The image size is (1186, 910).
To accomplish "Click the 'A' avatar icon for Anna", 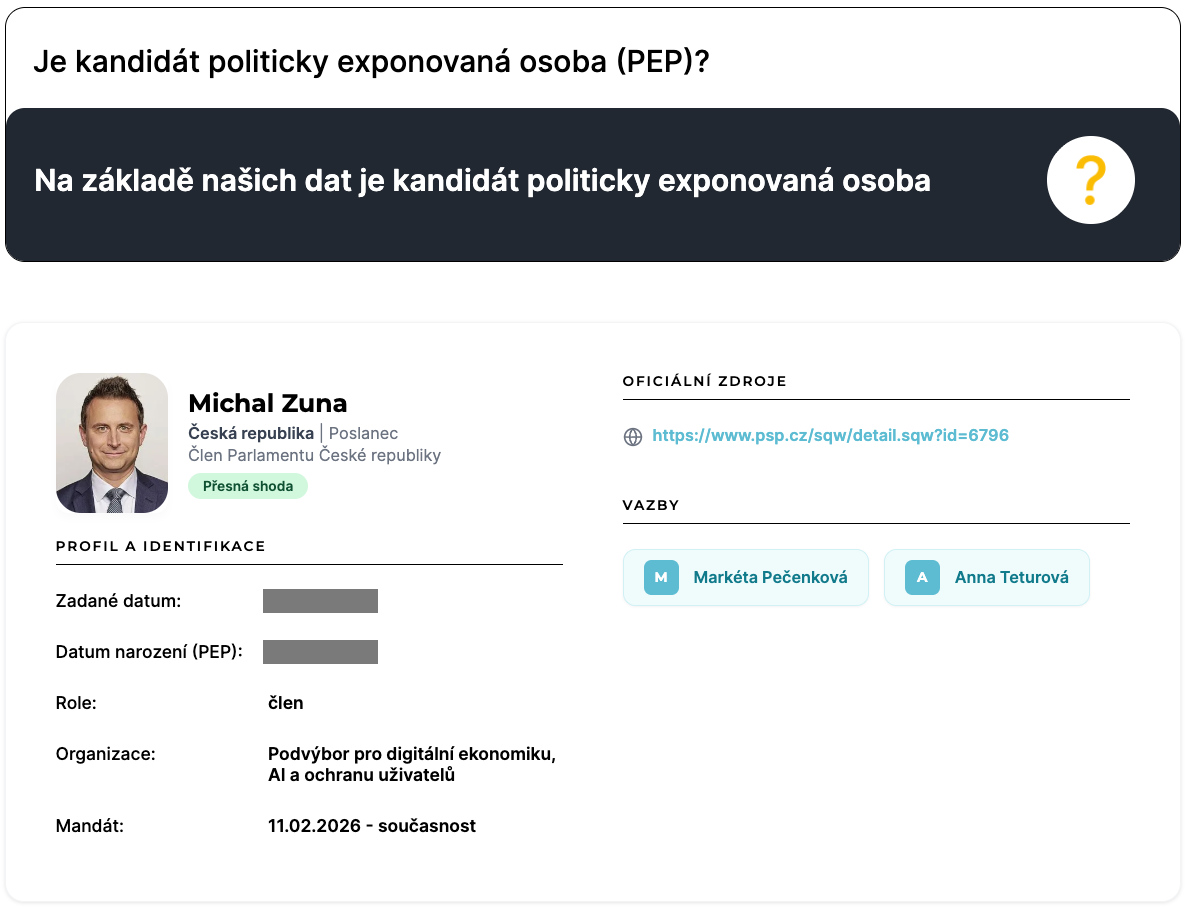I will click(922, 577).
